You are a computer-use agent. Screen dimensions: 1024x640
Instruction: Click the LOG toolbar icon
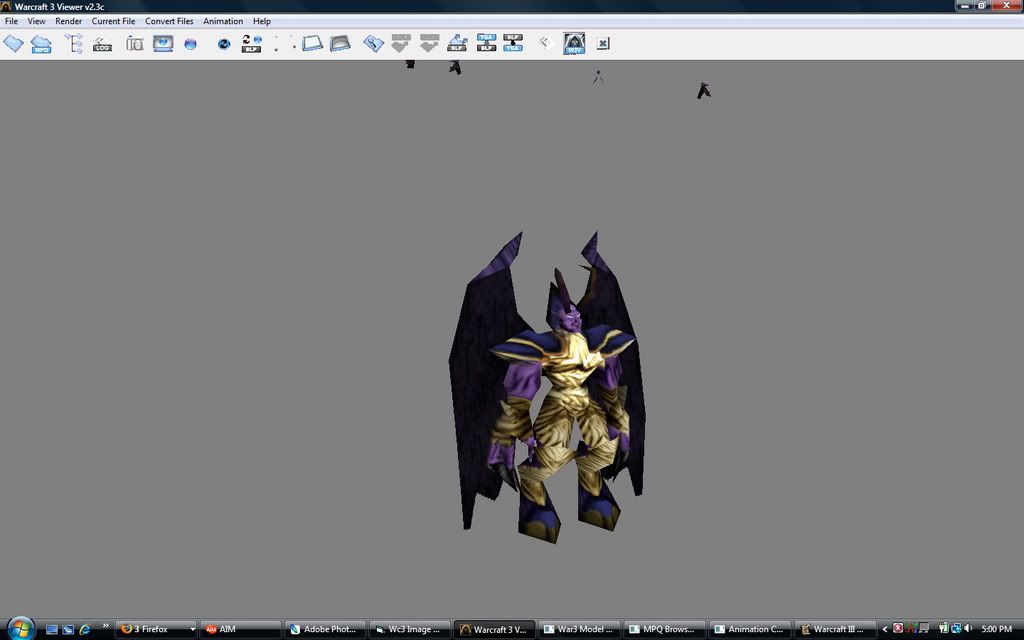[x=103, y=44]
